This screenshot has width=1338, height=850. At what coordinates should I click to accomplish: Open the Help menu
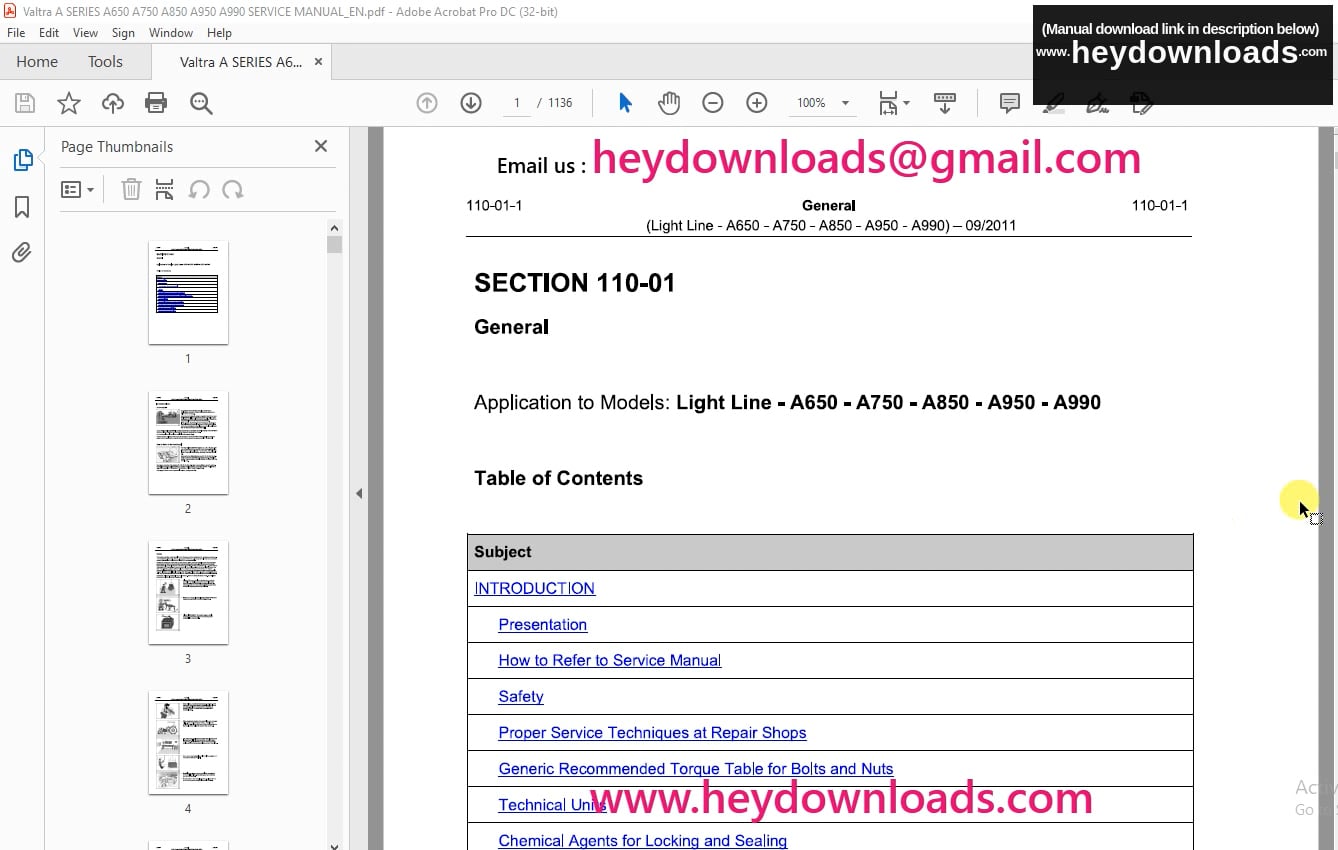[x=219, y=33]
